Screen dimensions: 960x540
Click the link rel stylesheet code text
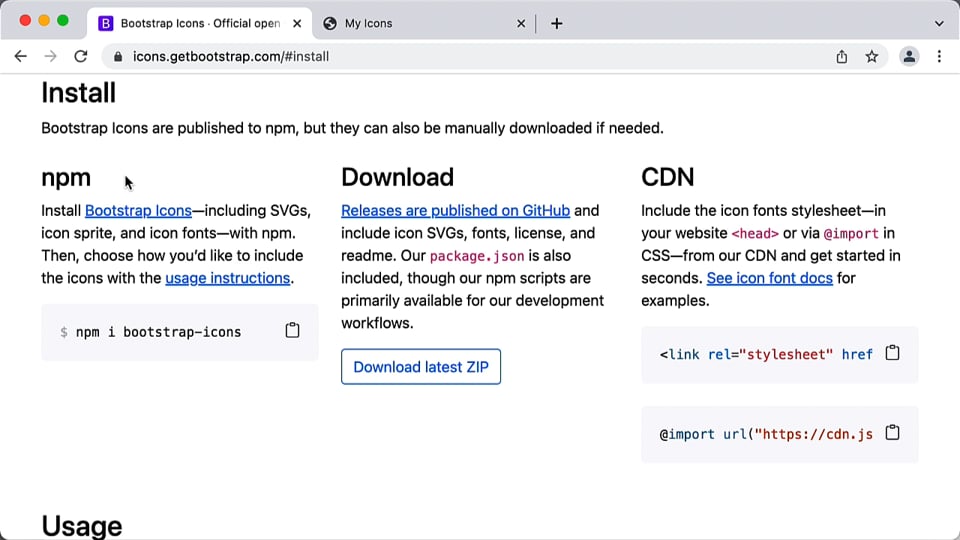766,354
